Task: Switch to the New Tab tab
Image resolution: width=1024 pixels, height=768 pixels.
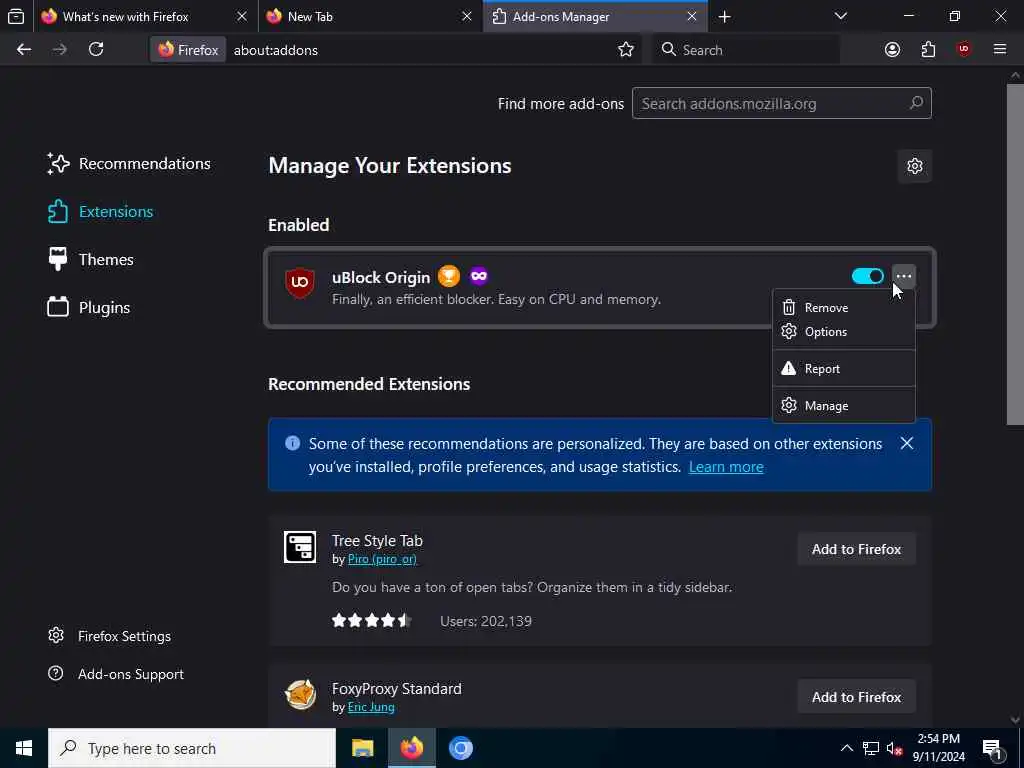Action: click(370, 16)
